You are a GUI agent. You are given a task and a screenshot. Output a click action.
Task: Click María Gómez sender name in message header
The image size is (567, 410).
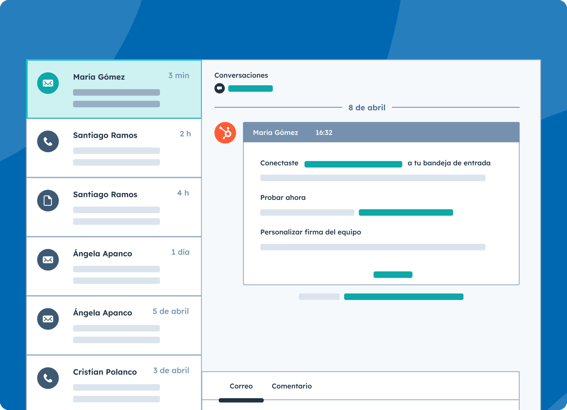[x=276, y=133]
